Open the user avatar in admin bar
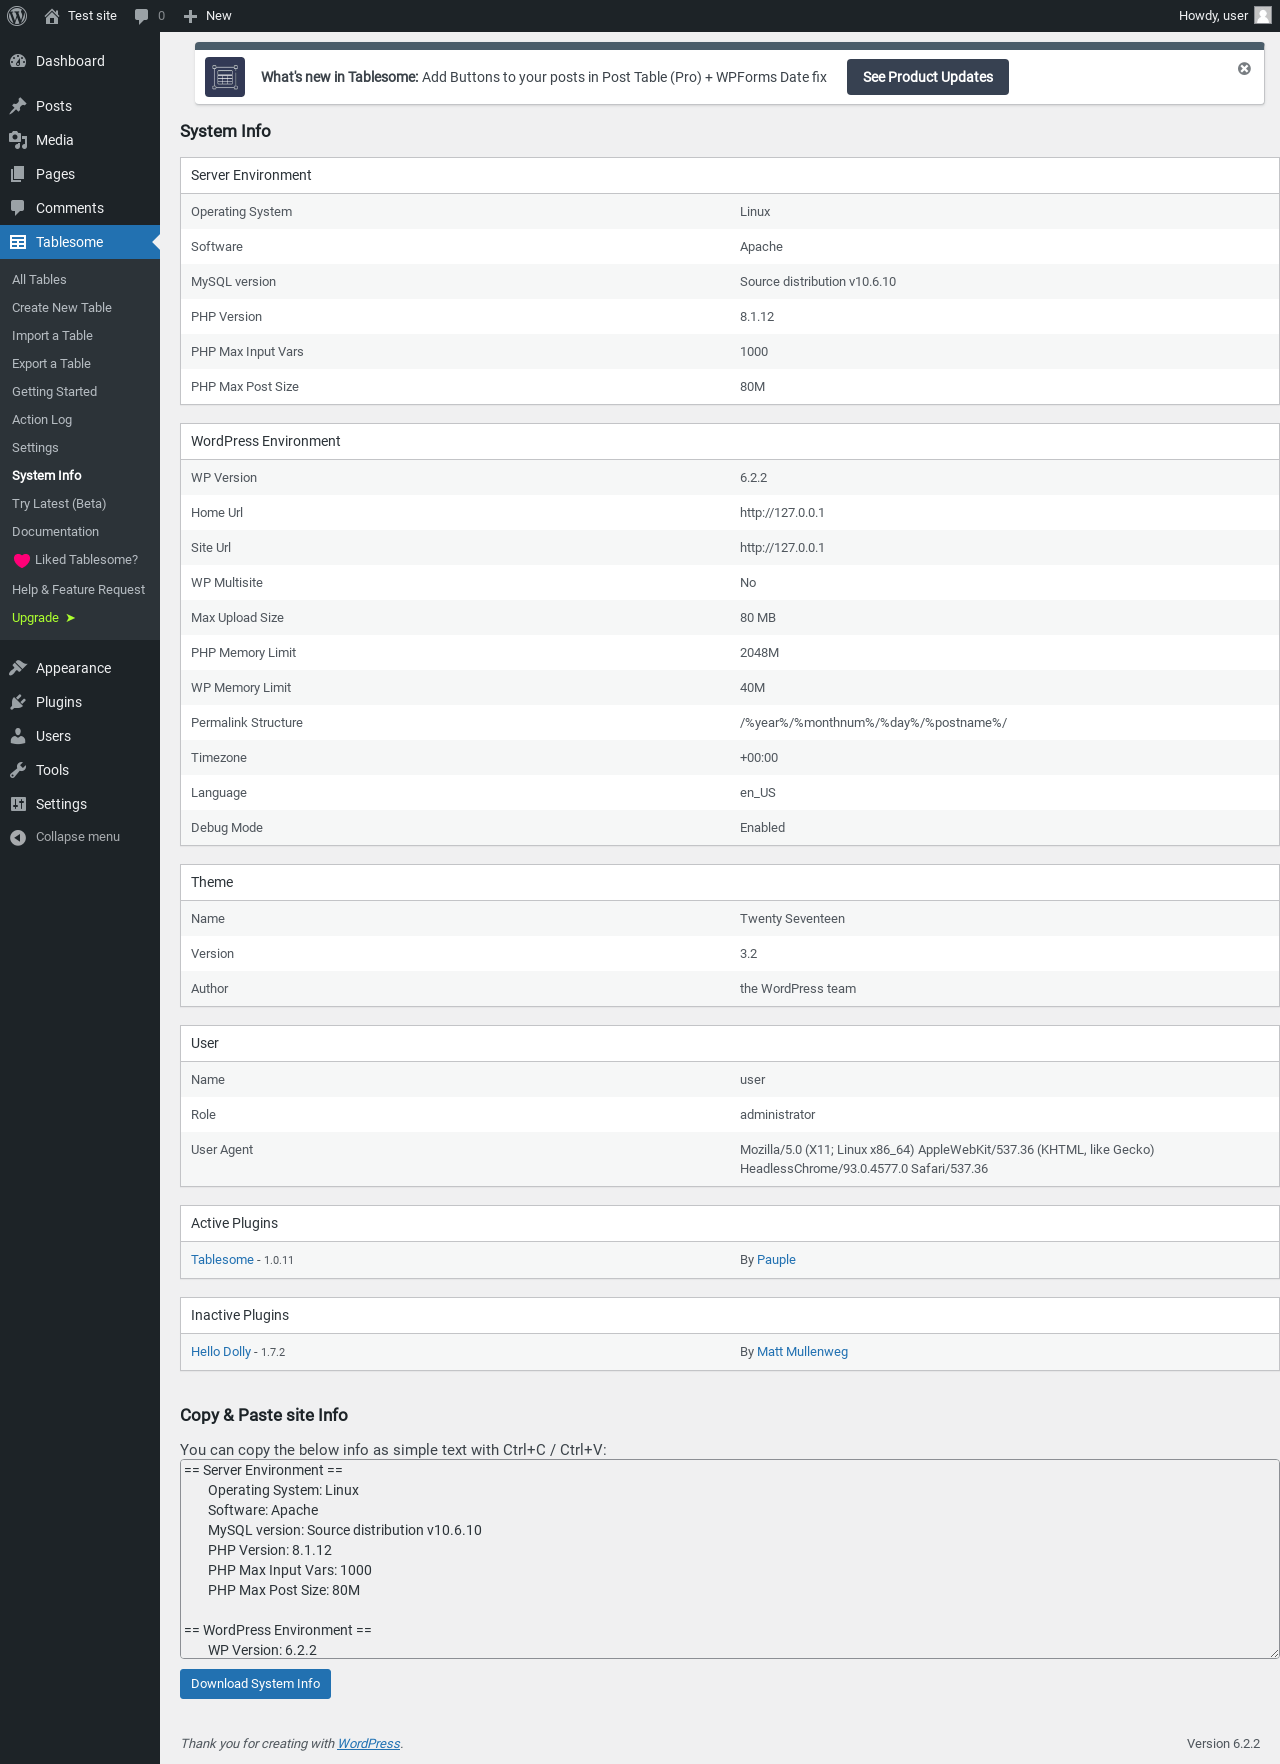Image resolution: width=1280 pixels, height=1764 pixels. click(1263, 16)
